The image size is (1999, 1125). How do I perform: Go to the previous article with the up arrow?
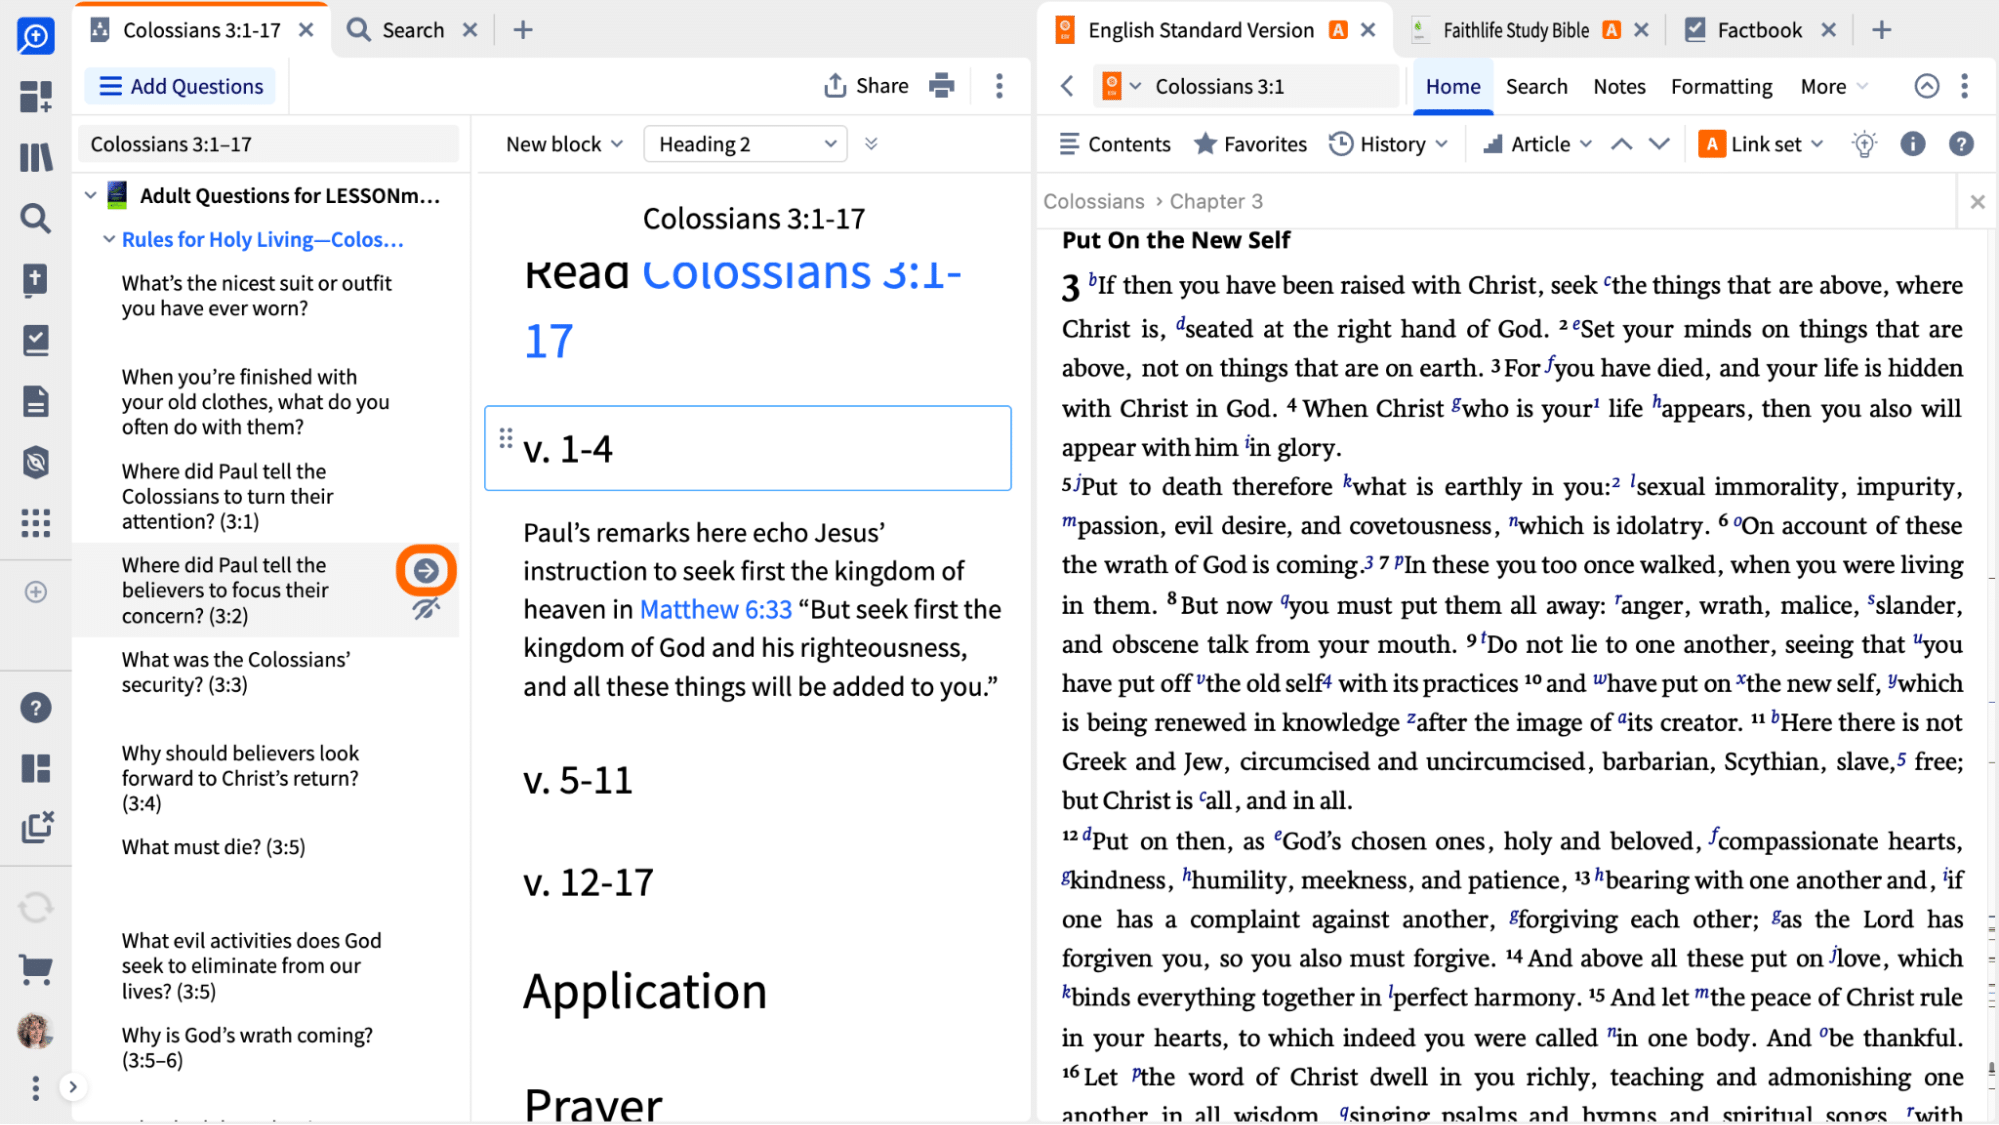[1621, 144]
